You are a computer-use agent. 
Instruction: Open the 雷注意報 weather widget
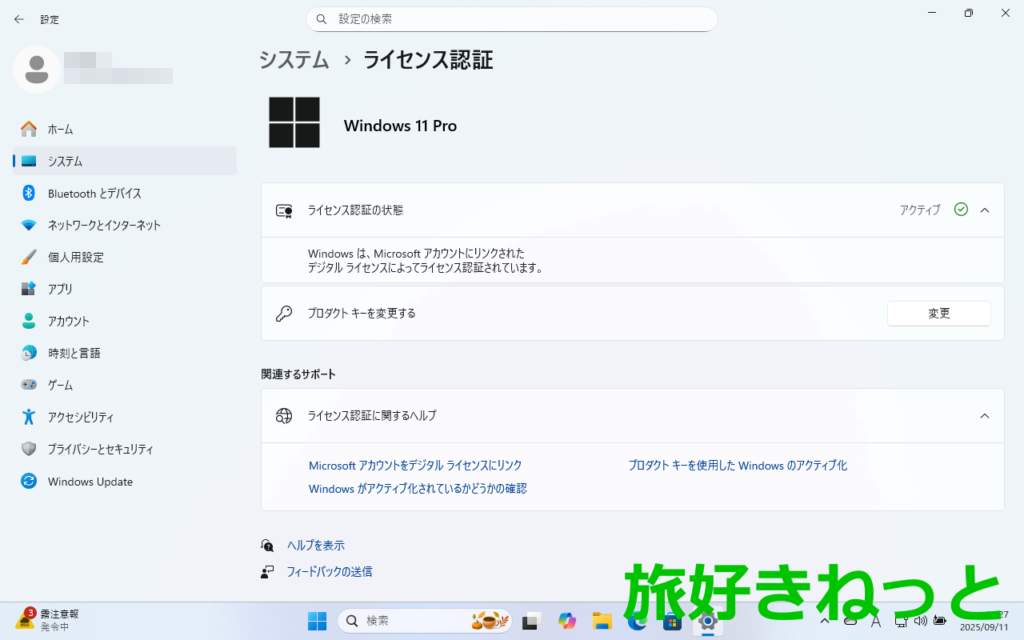[x=47, y=620]
